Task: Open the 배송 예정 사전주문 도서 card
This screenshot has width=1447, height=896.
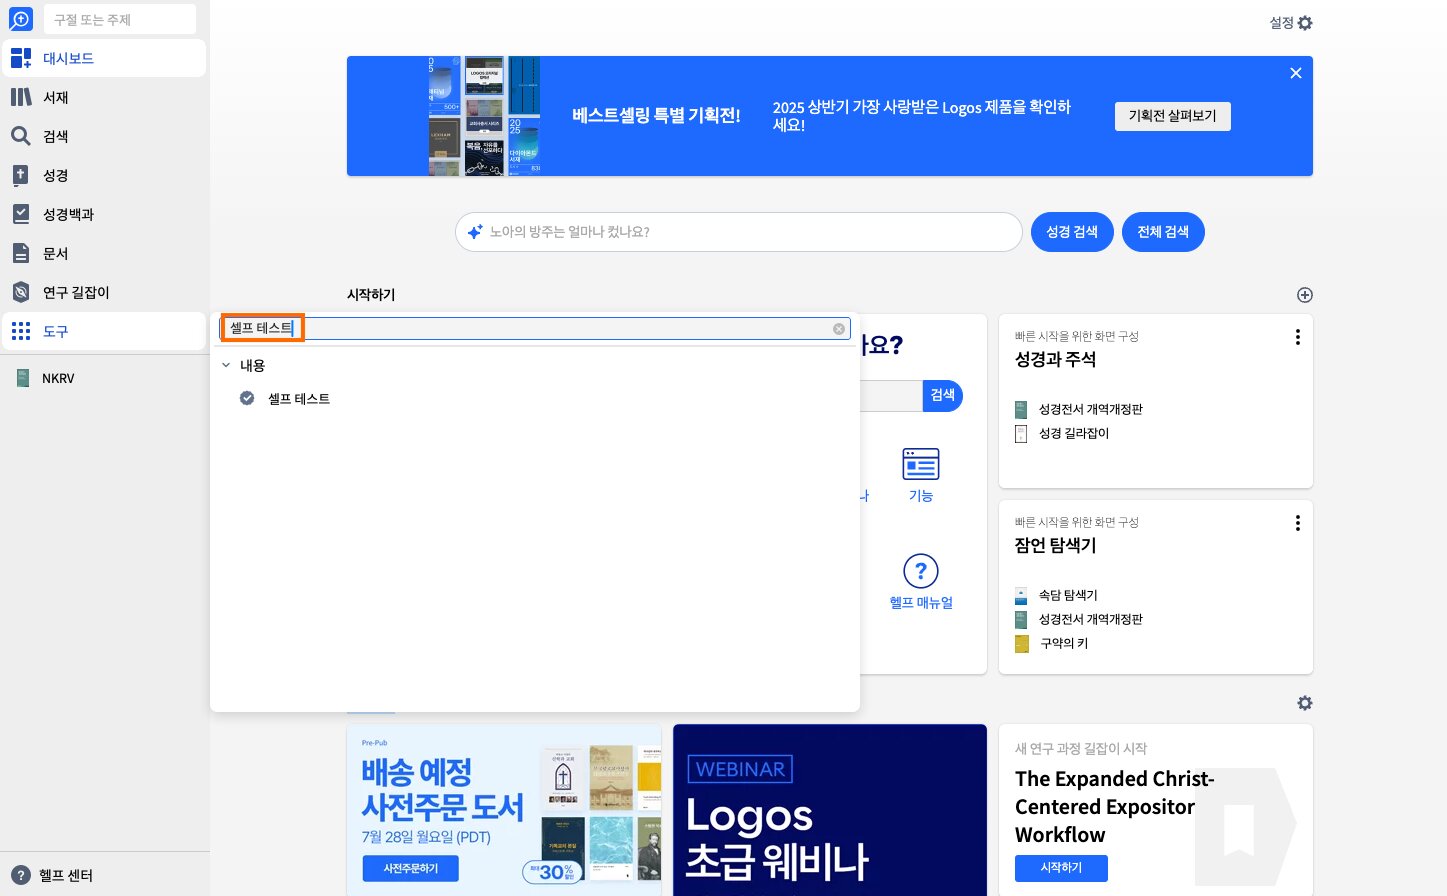Action: 504,810
